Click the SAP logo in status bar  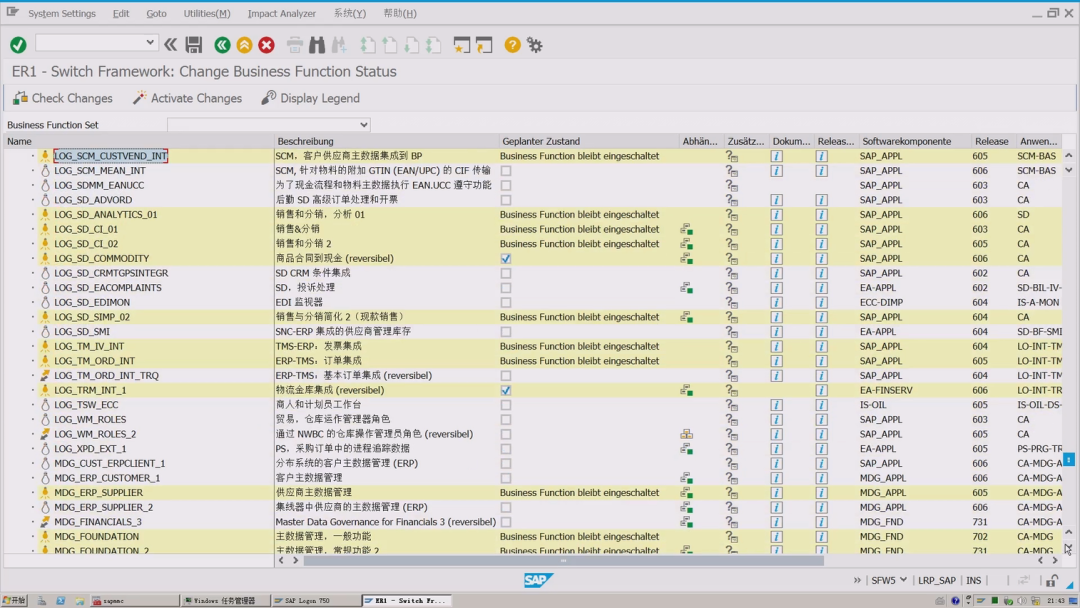538,580
